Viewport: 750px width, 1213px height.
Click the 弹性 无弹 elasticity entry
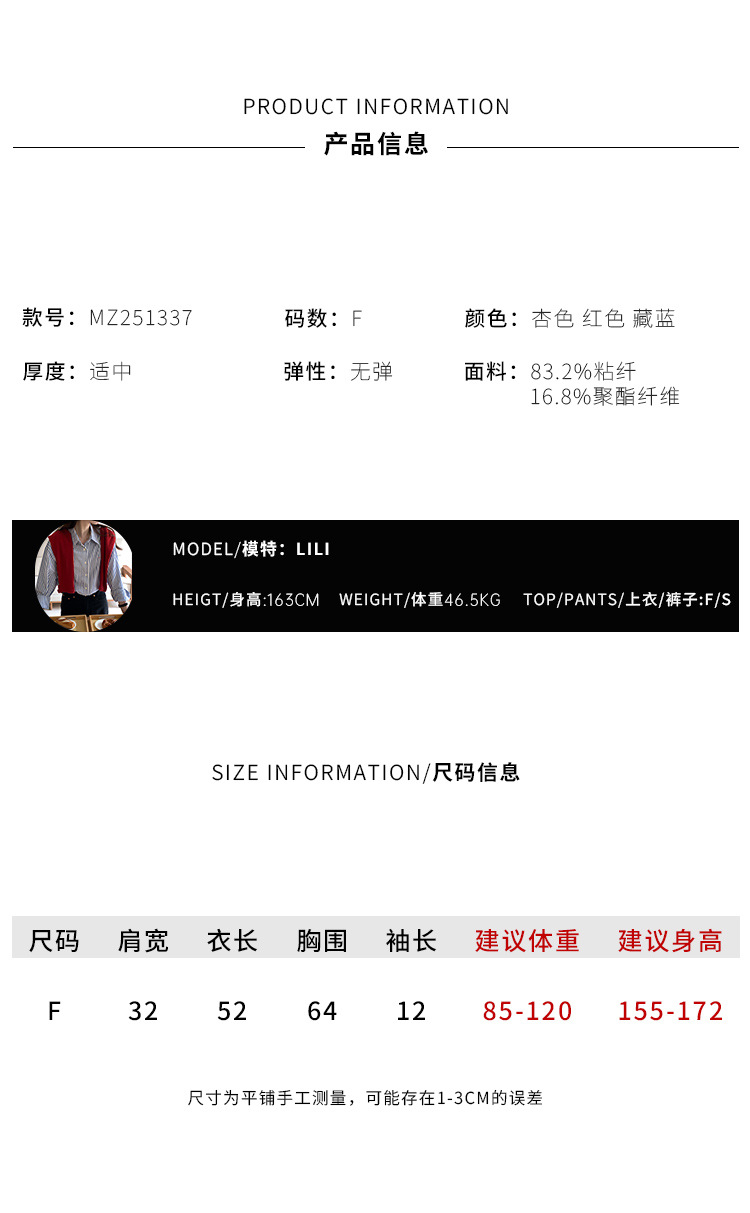tap(338, 372)
